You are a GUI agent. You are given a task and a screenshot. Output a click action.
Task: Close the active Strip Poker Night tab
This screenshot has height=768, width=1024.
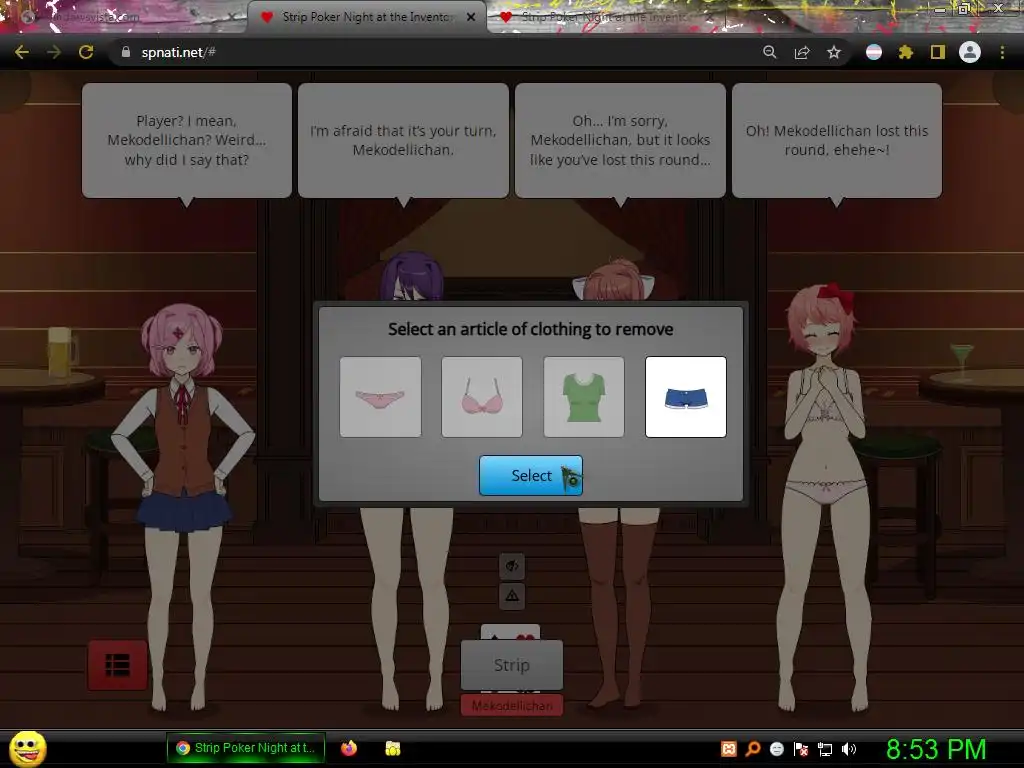(x=471, y=18)
